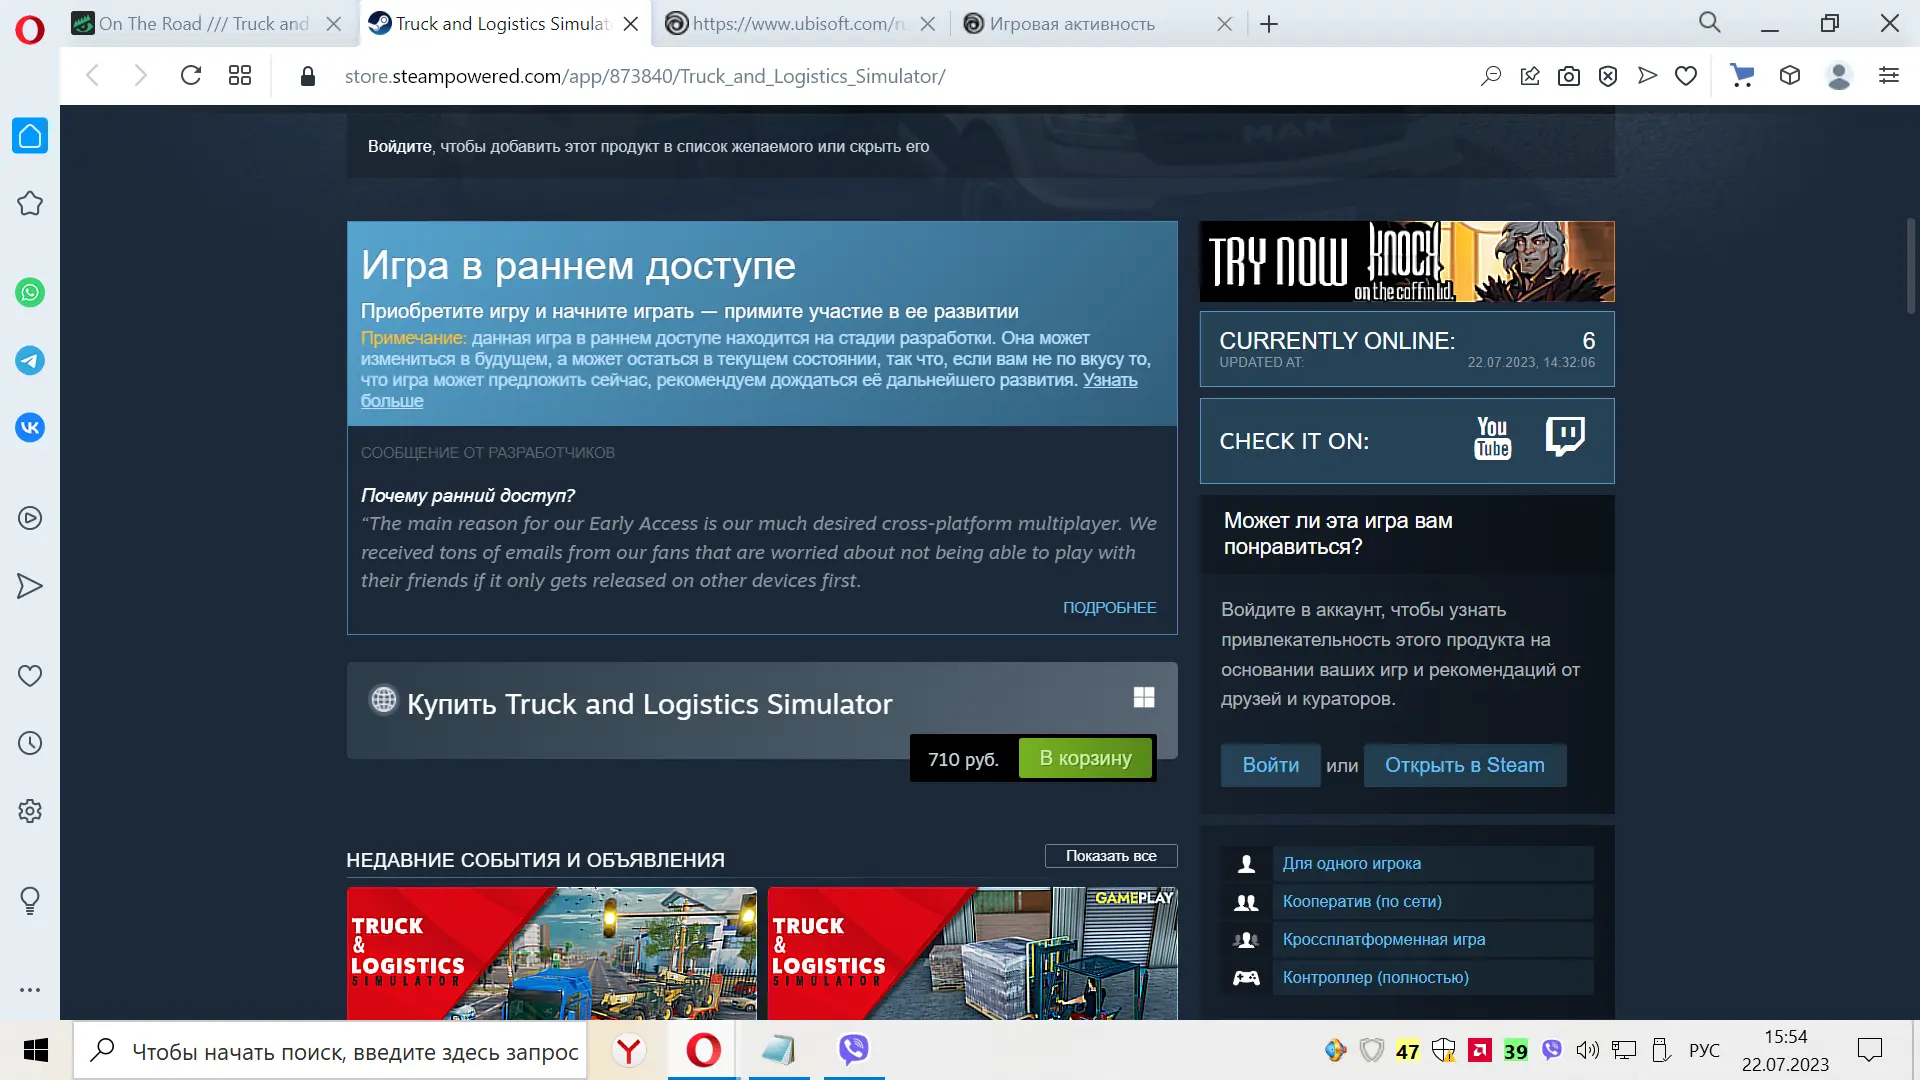The image size is (1920, 1080).
Task: Open the sidebar History clock icon
Action: pyautogui.click(x=30, y=743)
